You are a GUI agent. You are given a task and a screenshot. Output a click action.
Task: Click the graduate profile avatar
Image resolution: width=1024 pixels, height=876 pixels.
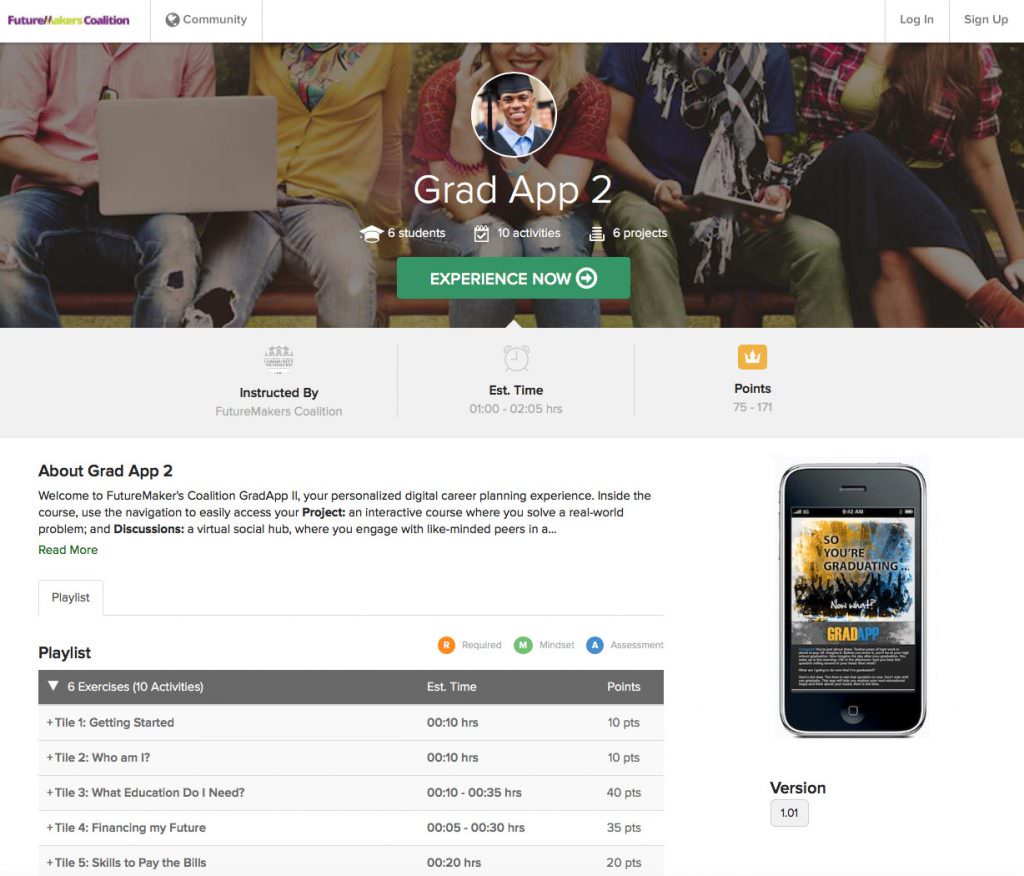(514, 115)
